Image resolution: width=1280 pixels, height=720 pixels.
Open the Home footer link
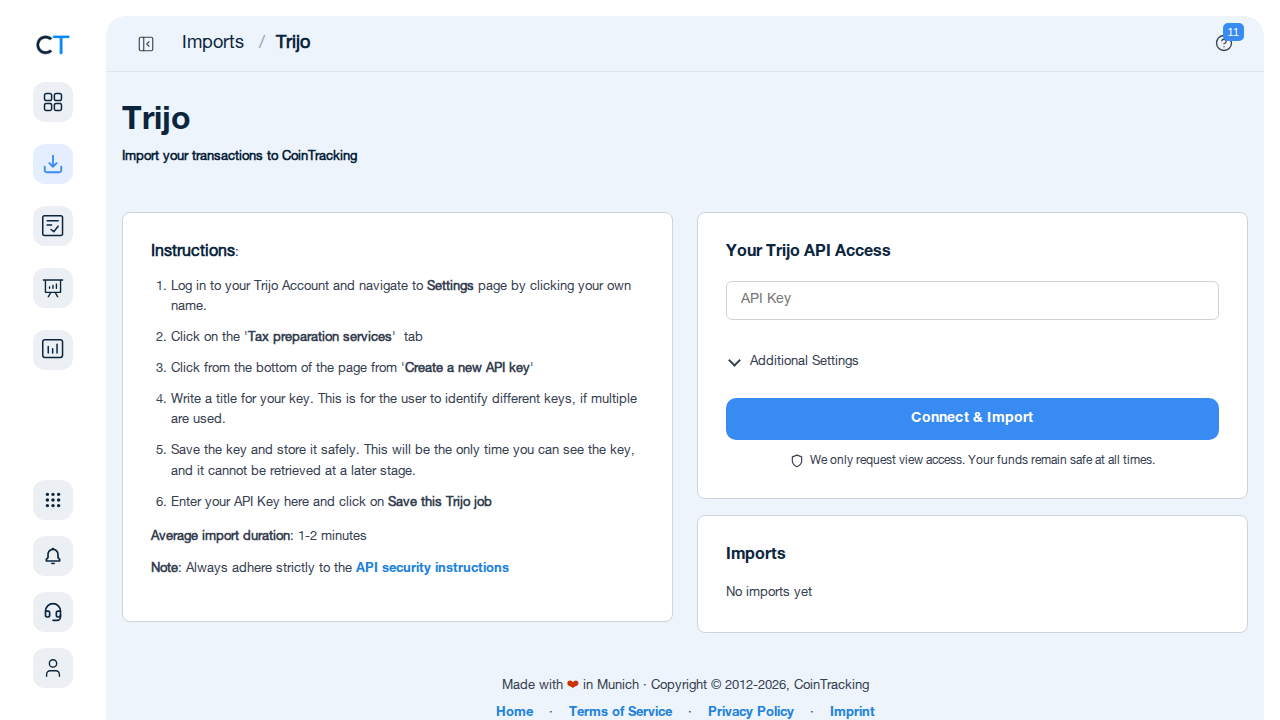(515, 712)
